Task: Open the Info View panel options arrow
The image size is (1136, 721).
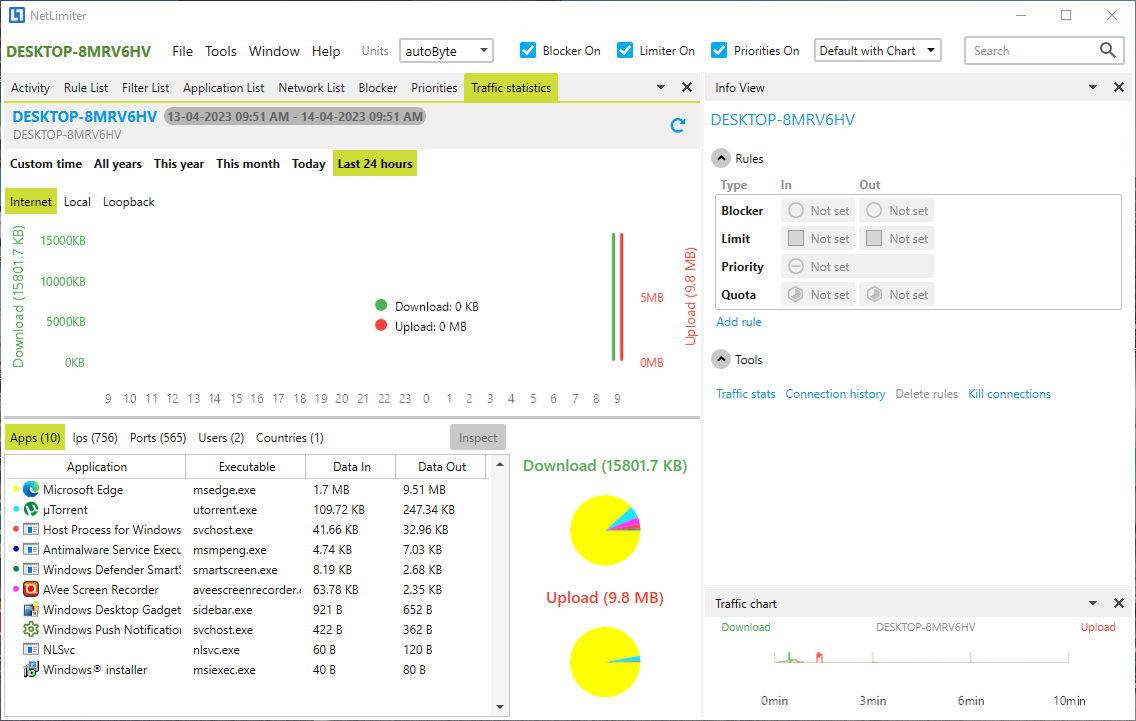Action: pos(1093,87)
